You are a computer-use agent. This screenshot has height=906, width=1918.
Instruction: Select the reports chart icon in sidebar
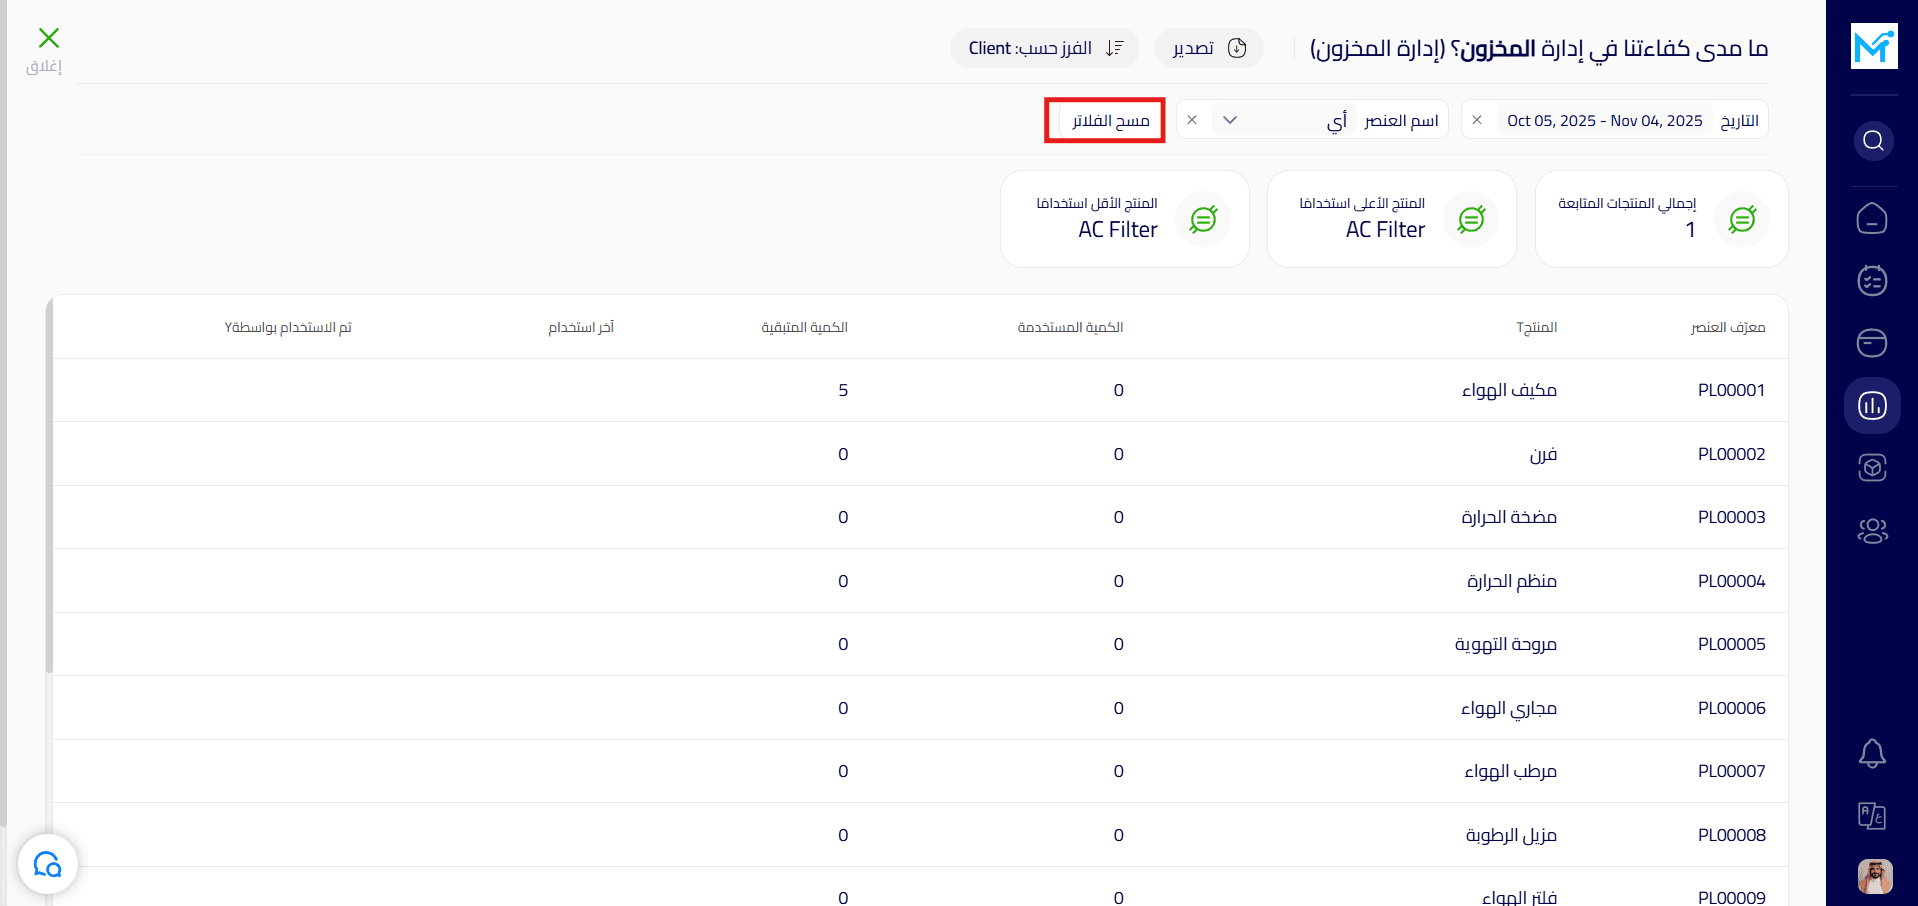pyautogui.click(x=1872, y=405)
